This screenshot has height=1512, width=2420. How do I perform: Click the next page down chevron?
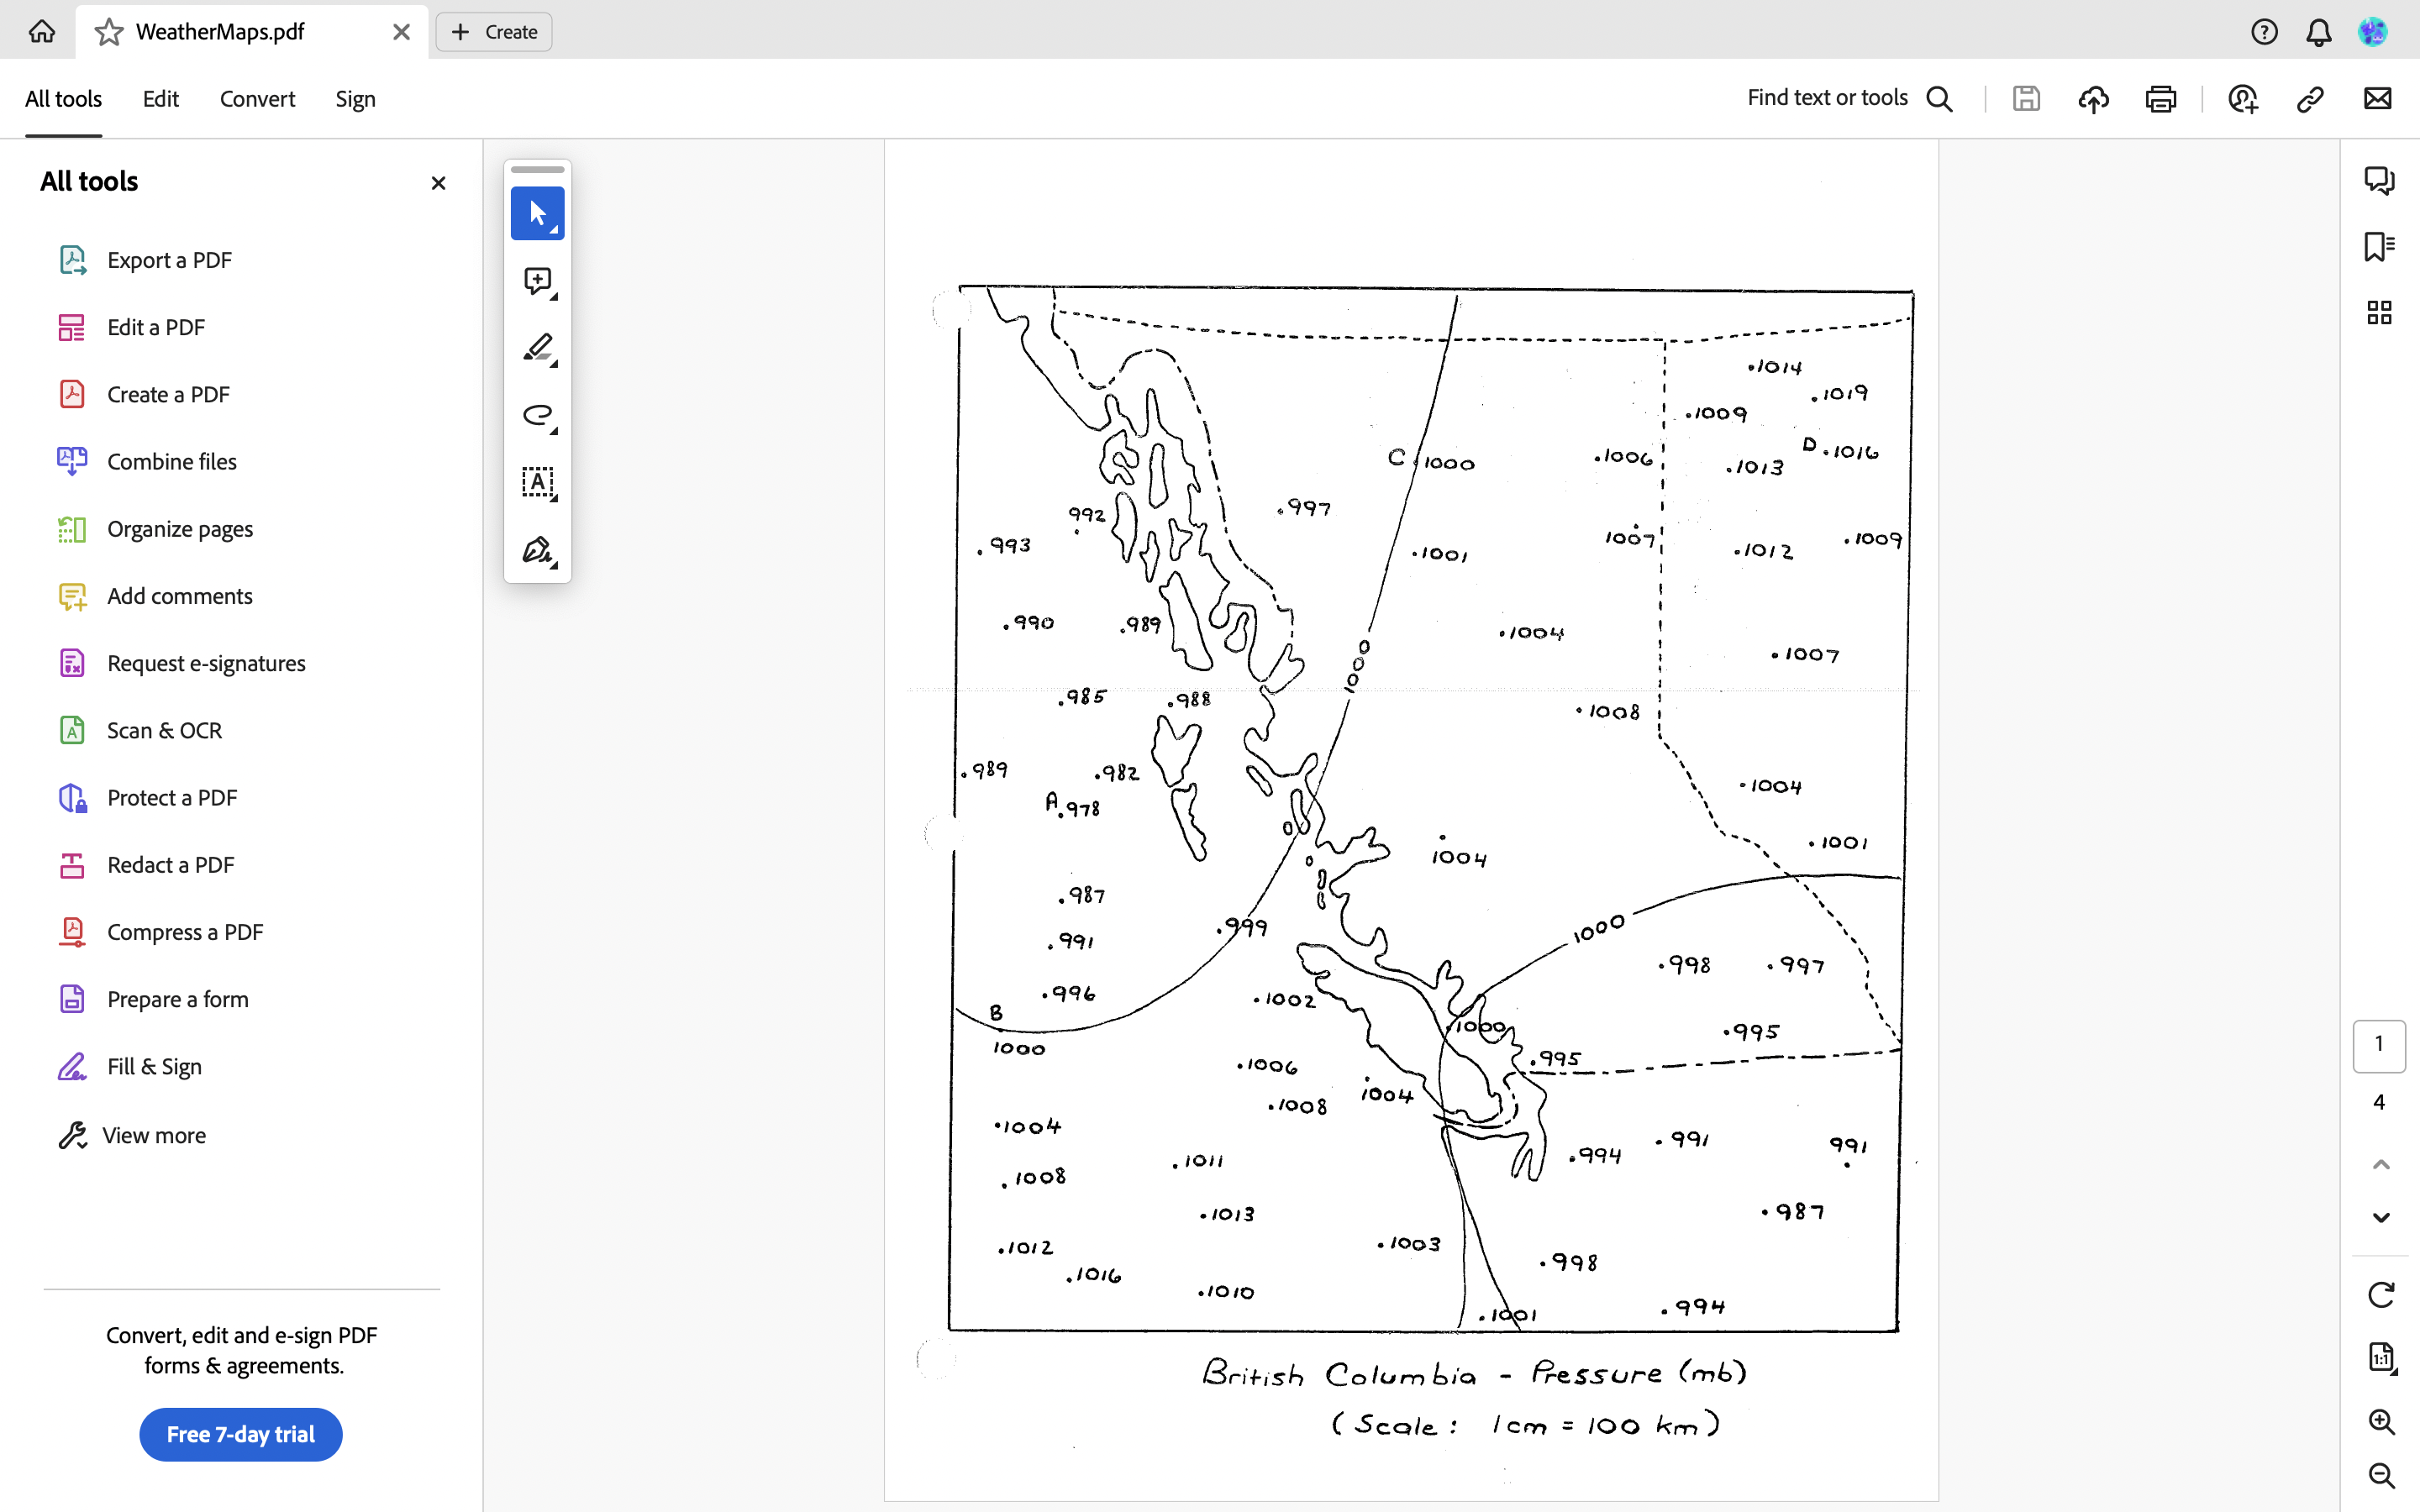(x=2380, y=1217)
